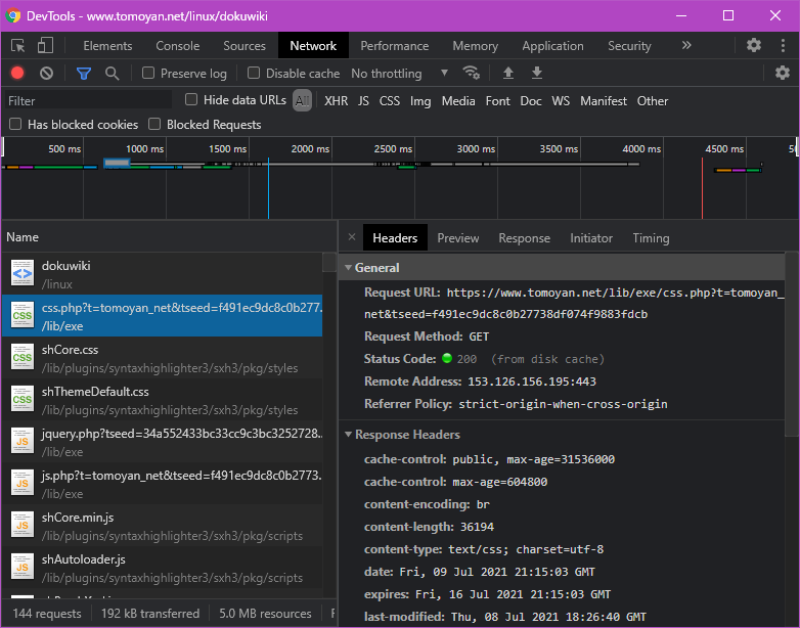Viewport: 800px width, 628px height.
Task: Toggle the filter funnel icon
Action: coord(84,73)
